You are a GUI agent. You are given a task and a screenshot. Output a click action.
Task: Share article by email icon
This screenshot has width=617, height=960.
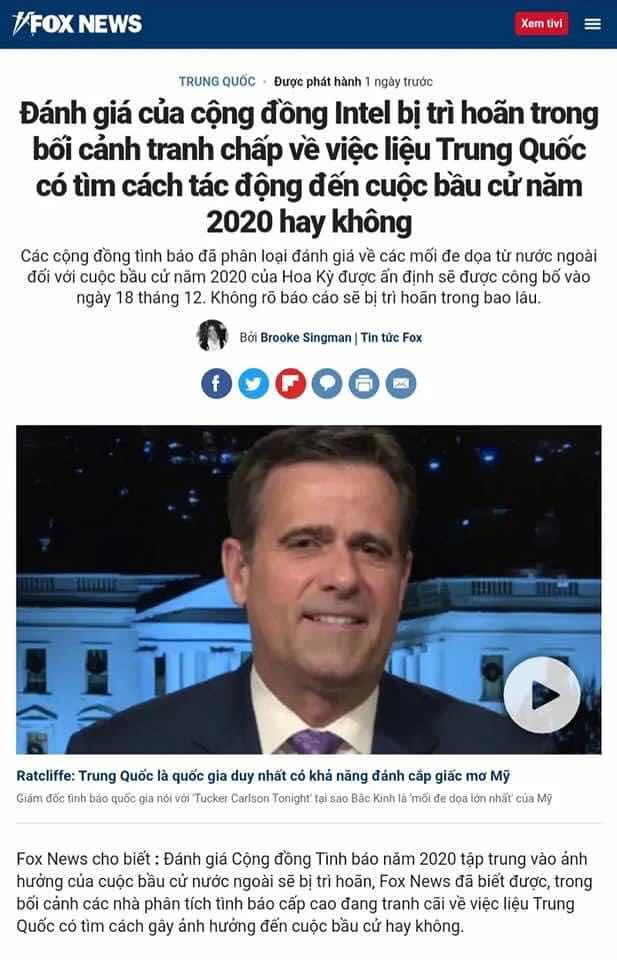point(401,384)
